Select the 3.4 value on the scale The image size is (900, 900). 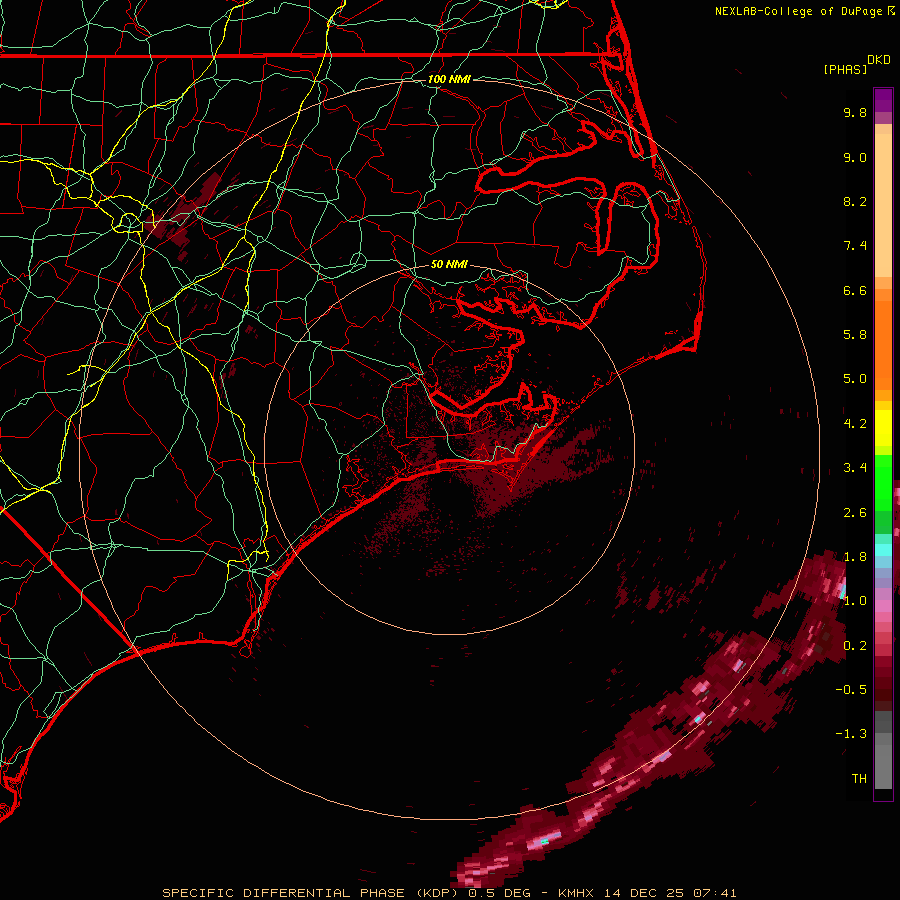855,468
